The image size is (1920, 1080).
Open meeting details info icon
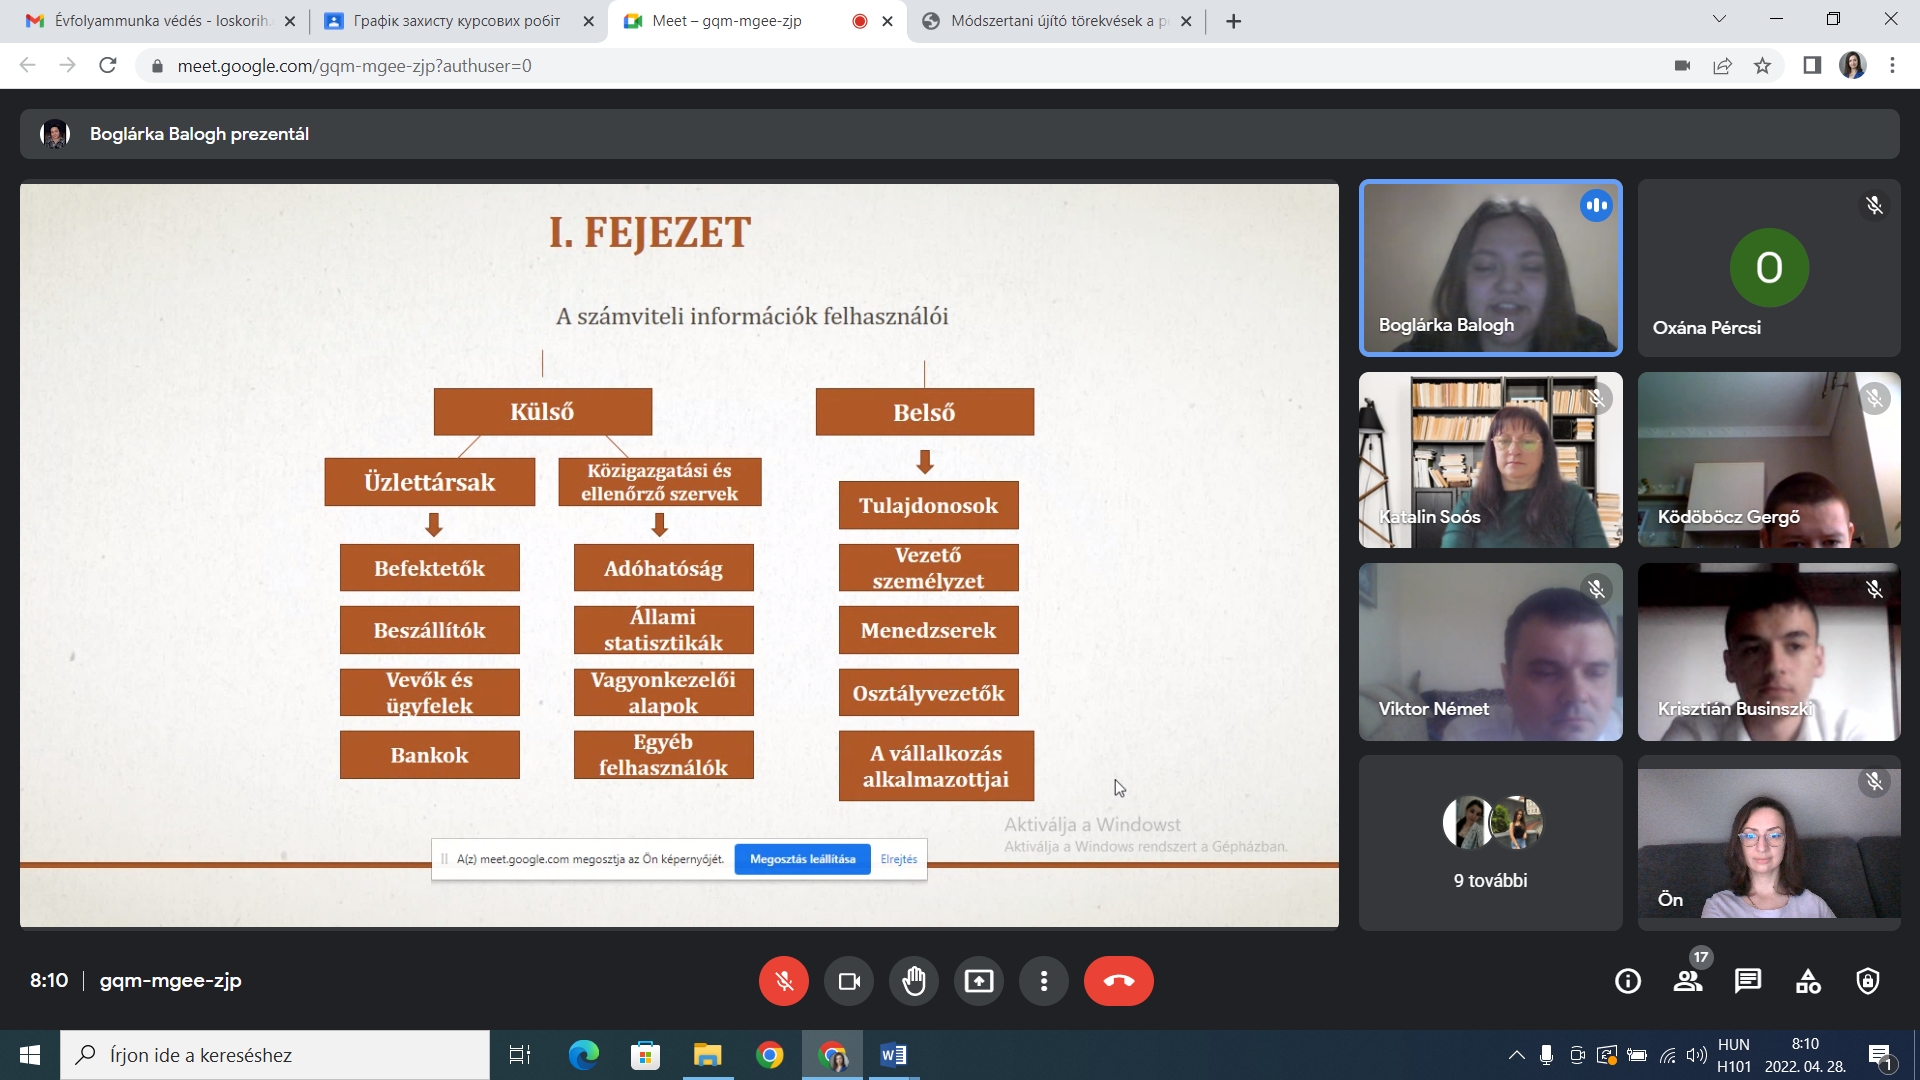(x=1627, y=981)
